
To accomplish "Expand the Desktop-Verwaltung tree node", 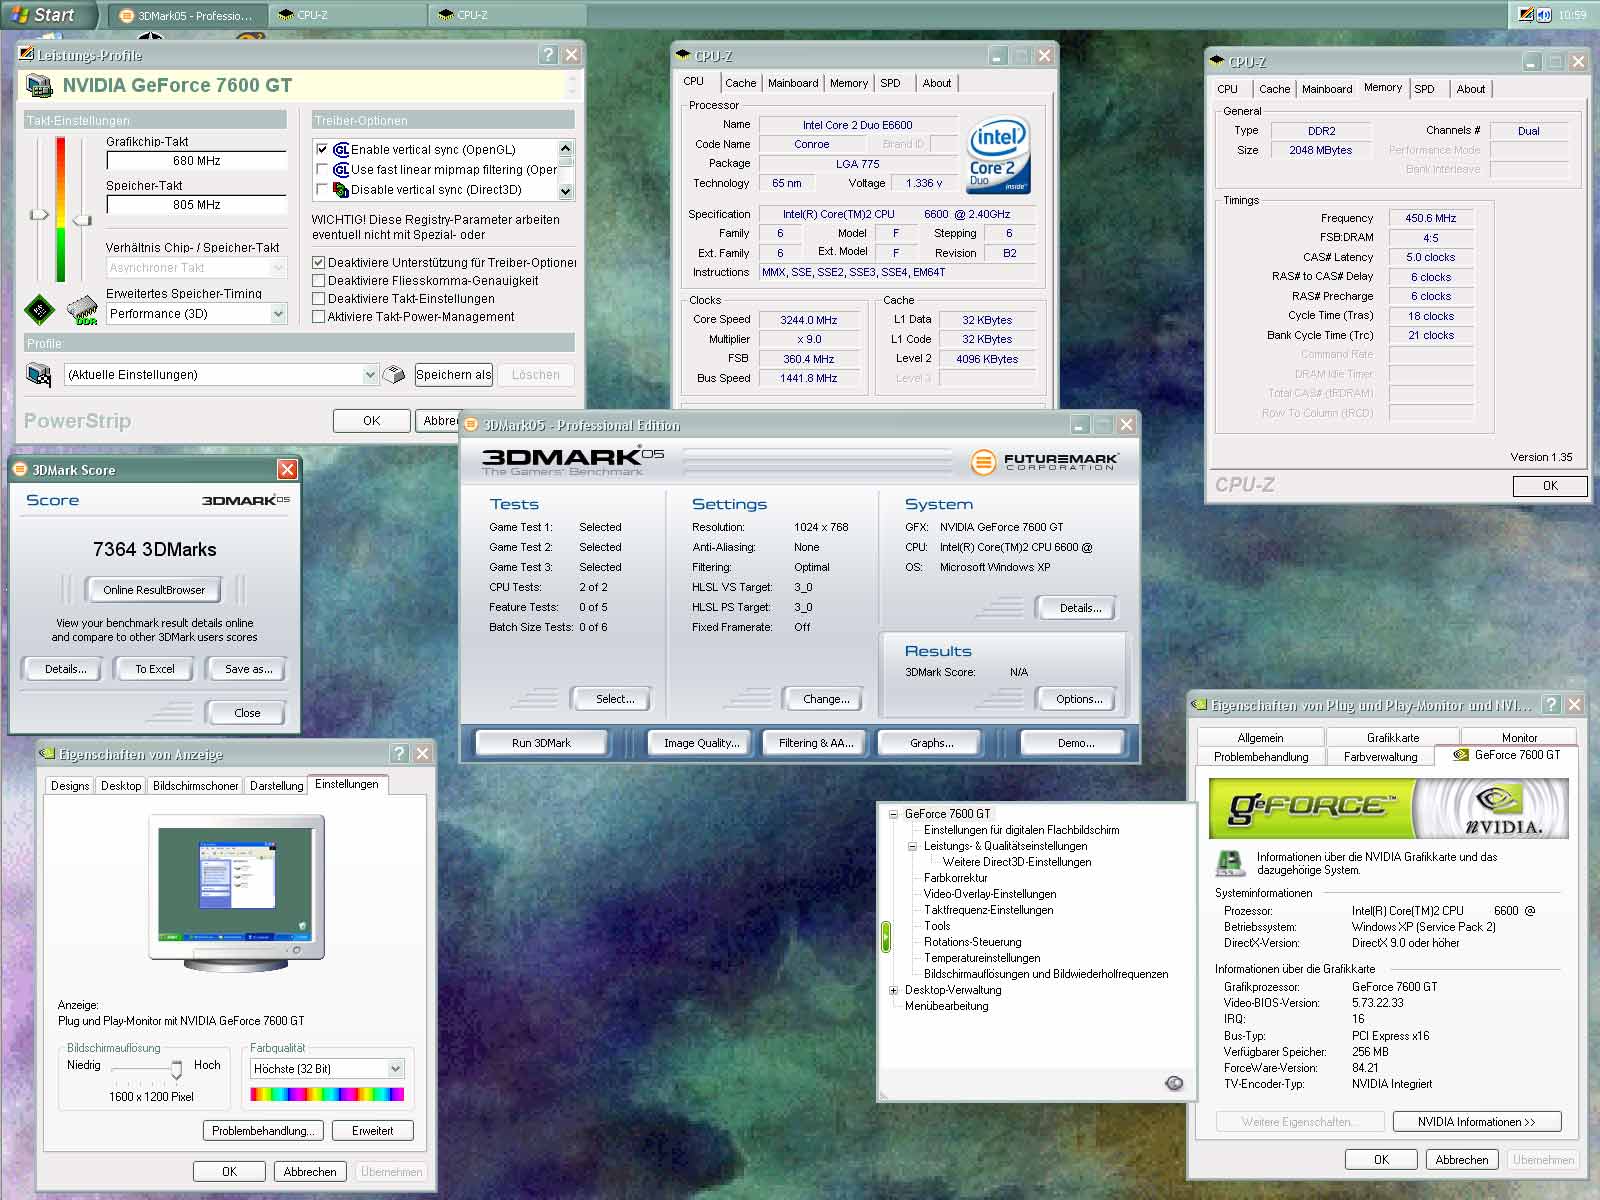I will [x=893, y=990].
